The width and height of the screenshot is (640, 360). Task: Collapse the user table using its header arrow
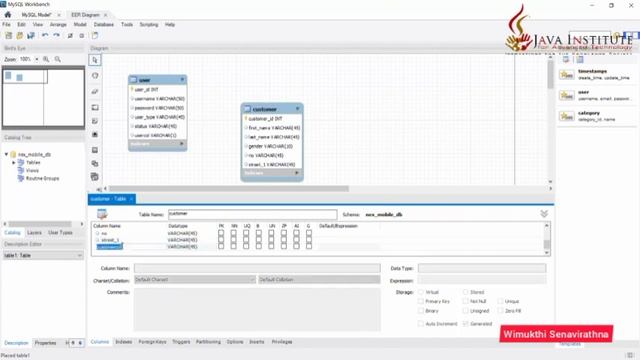click(x=182, y=79)
